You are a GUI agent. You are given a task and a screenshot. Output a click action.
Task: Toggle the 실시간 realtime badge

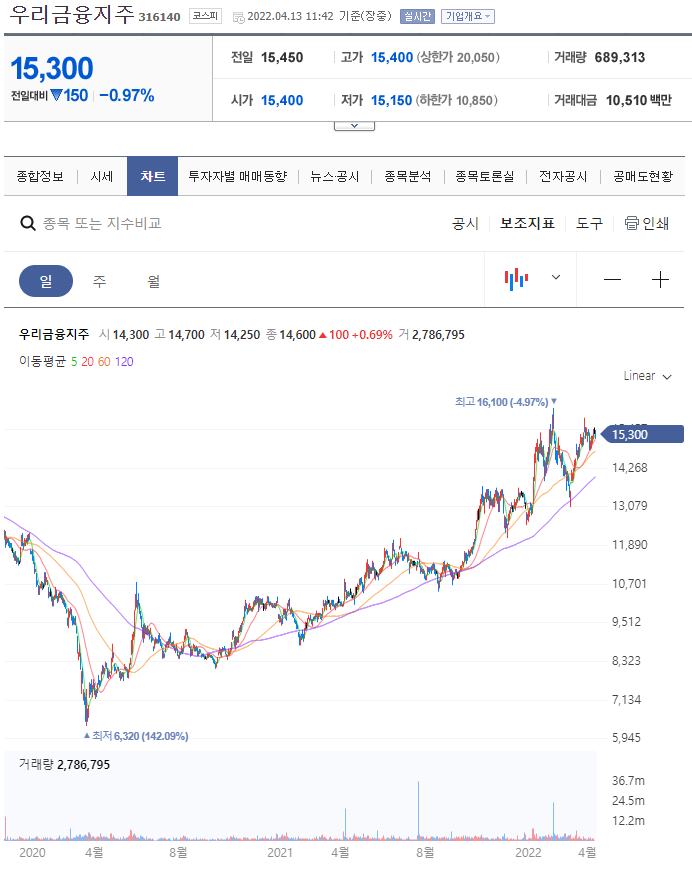pyautogui.click(x=417, y=17)
